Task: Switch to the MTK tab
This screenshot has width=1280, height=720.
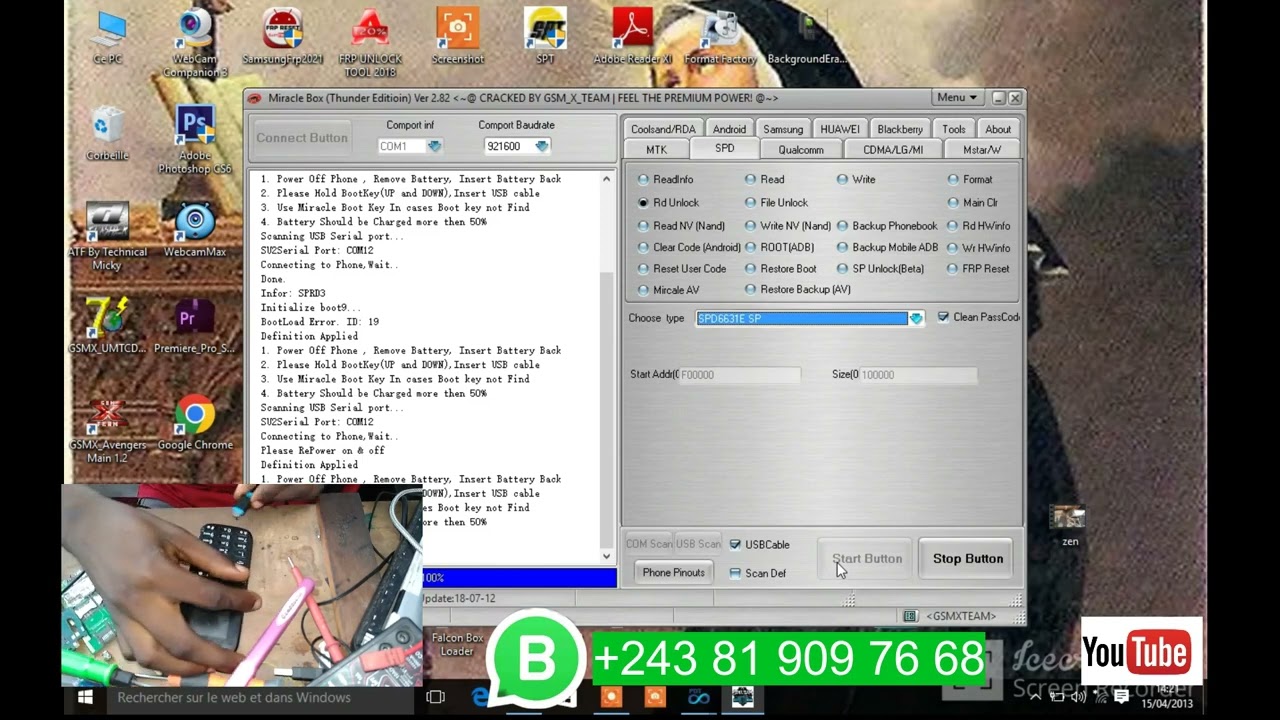Action: pos(656,150)
